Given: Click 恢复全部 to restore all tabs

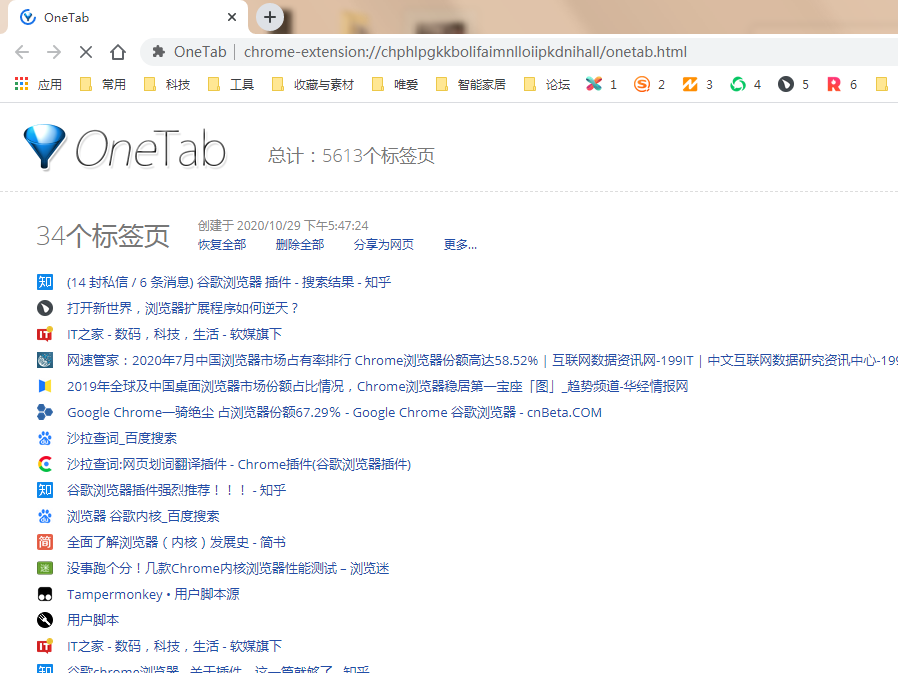Looking at the screenshot, I should coord(222,245).
